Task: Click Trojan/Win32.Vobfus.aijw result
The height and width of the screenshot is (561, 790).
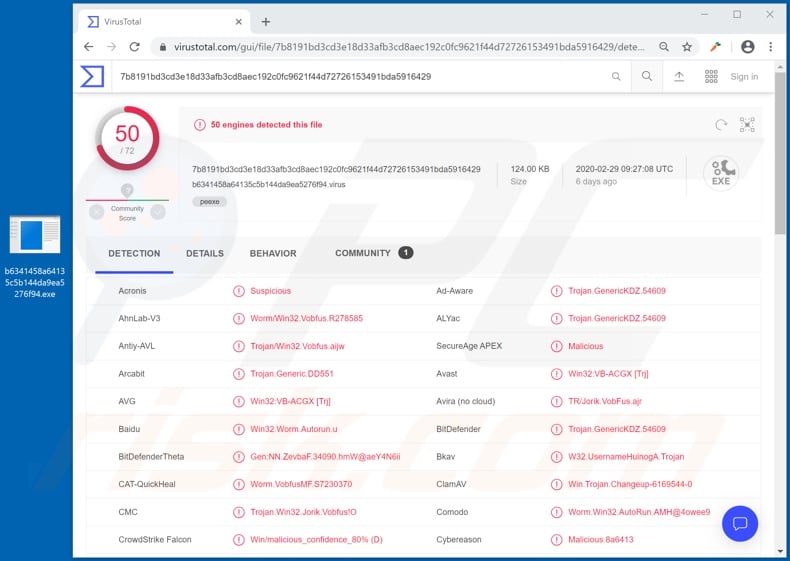Action: [x=297, y=346]
